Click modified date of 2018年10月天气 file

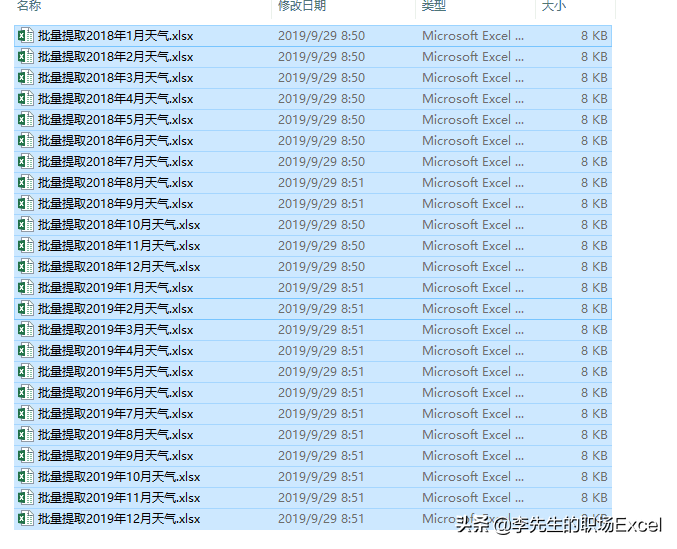click(321, 225)
